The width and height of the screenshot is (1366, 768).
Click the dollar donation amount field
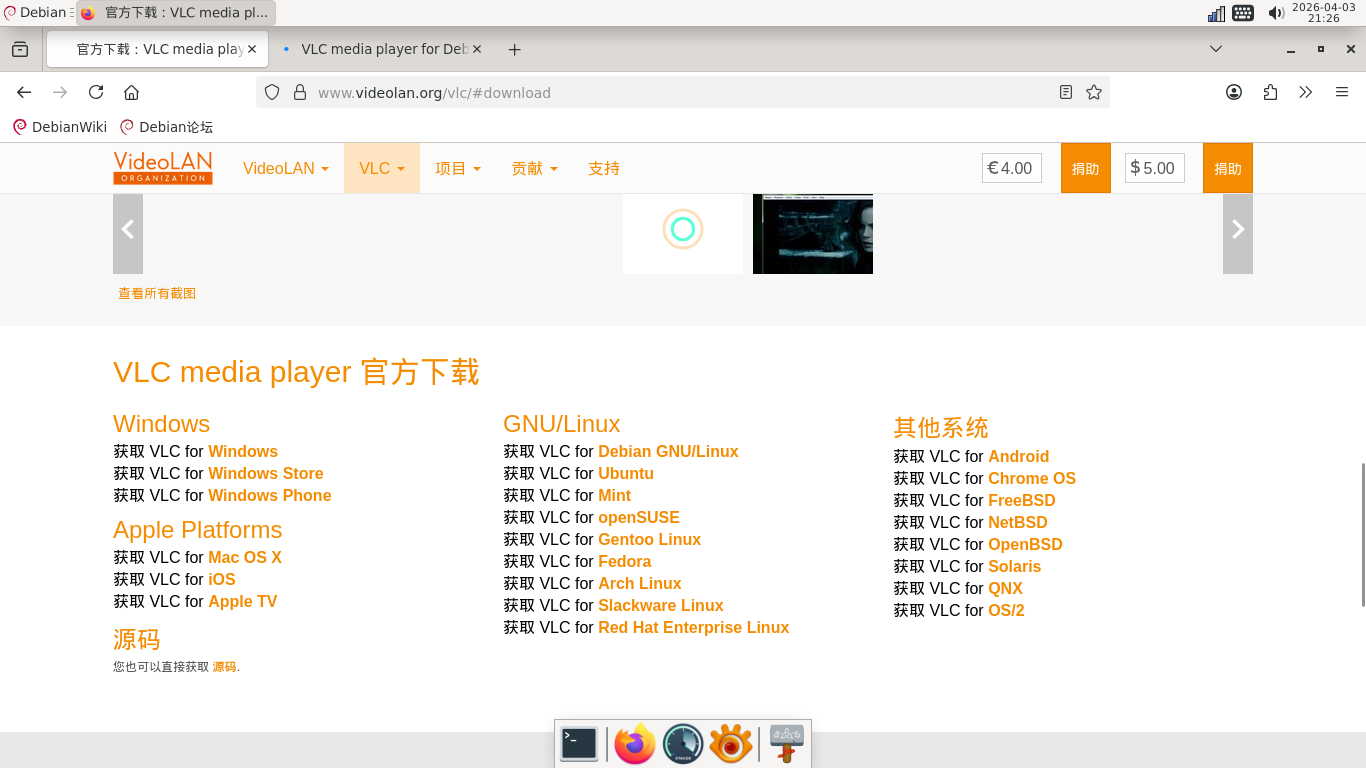pos(1158,168)
